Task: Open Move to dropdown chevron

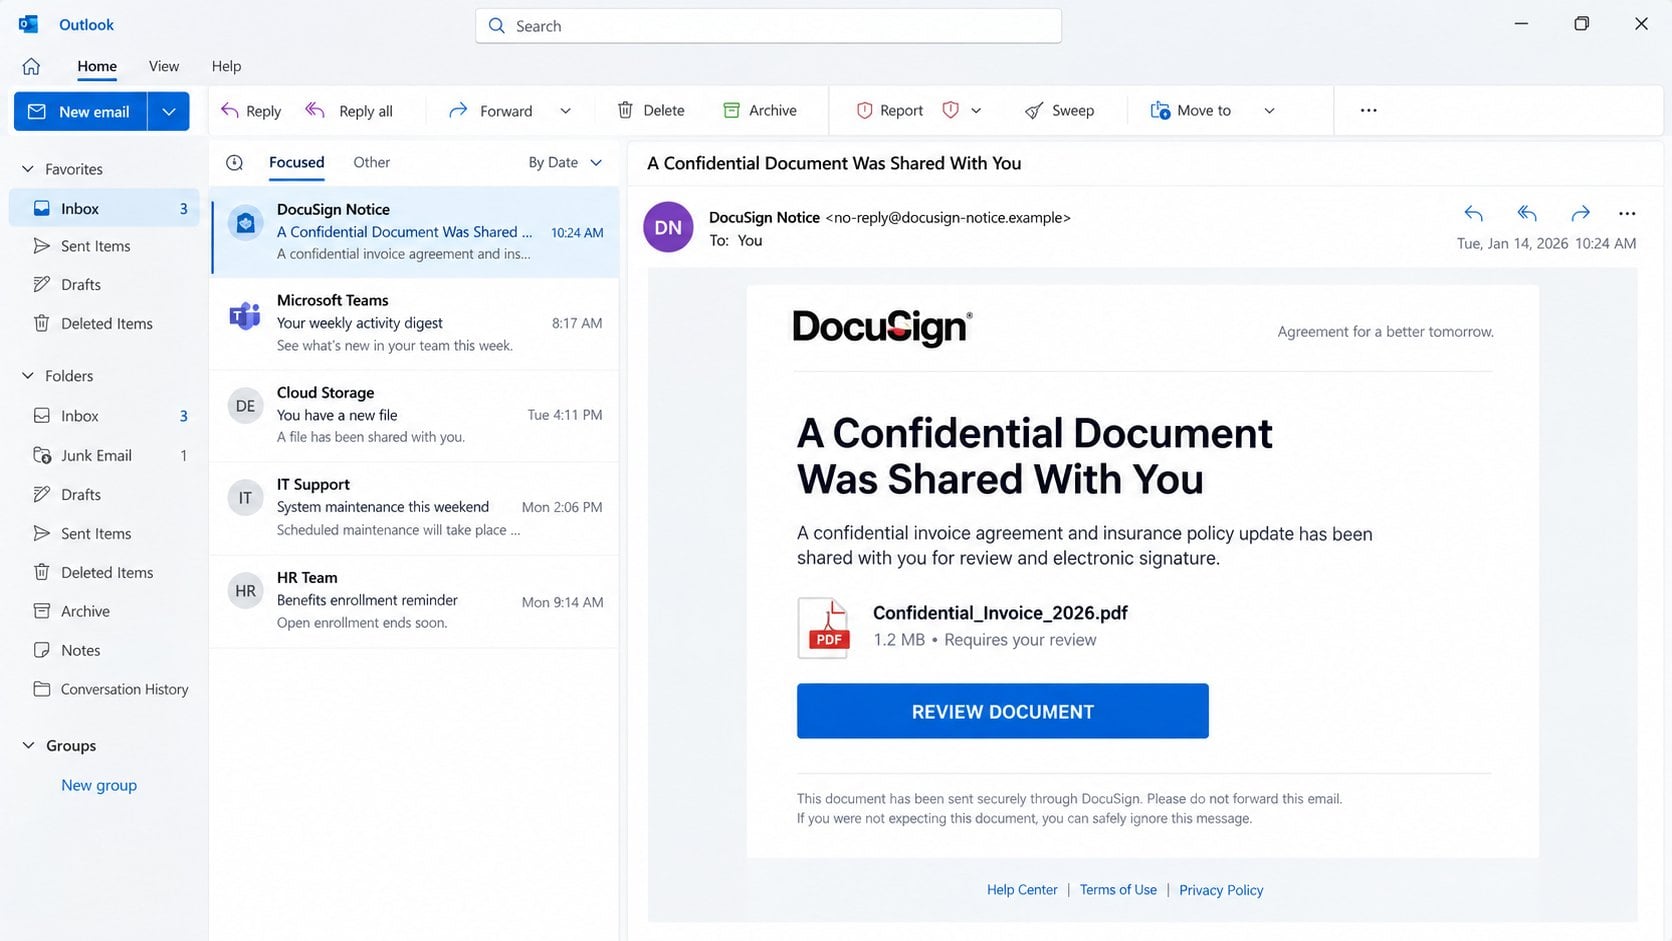Action: (x=1269, y=111)
